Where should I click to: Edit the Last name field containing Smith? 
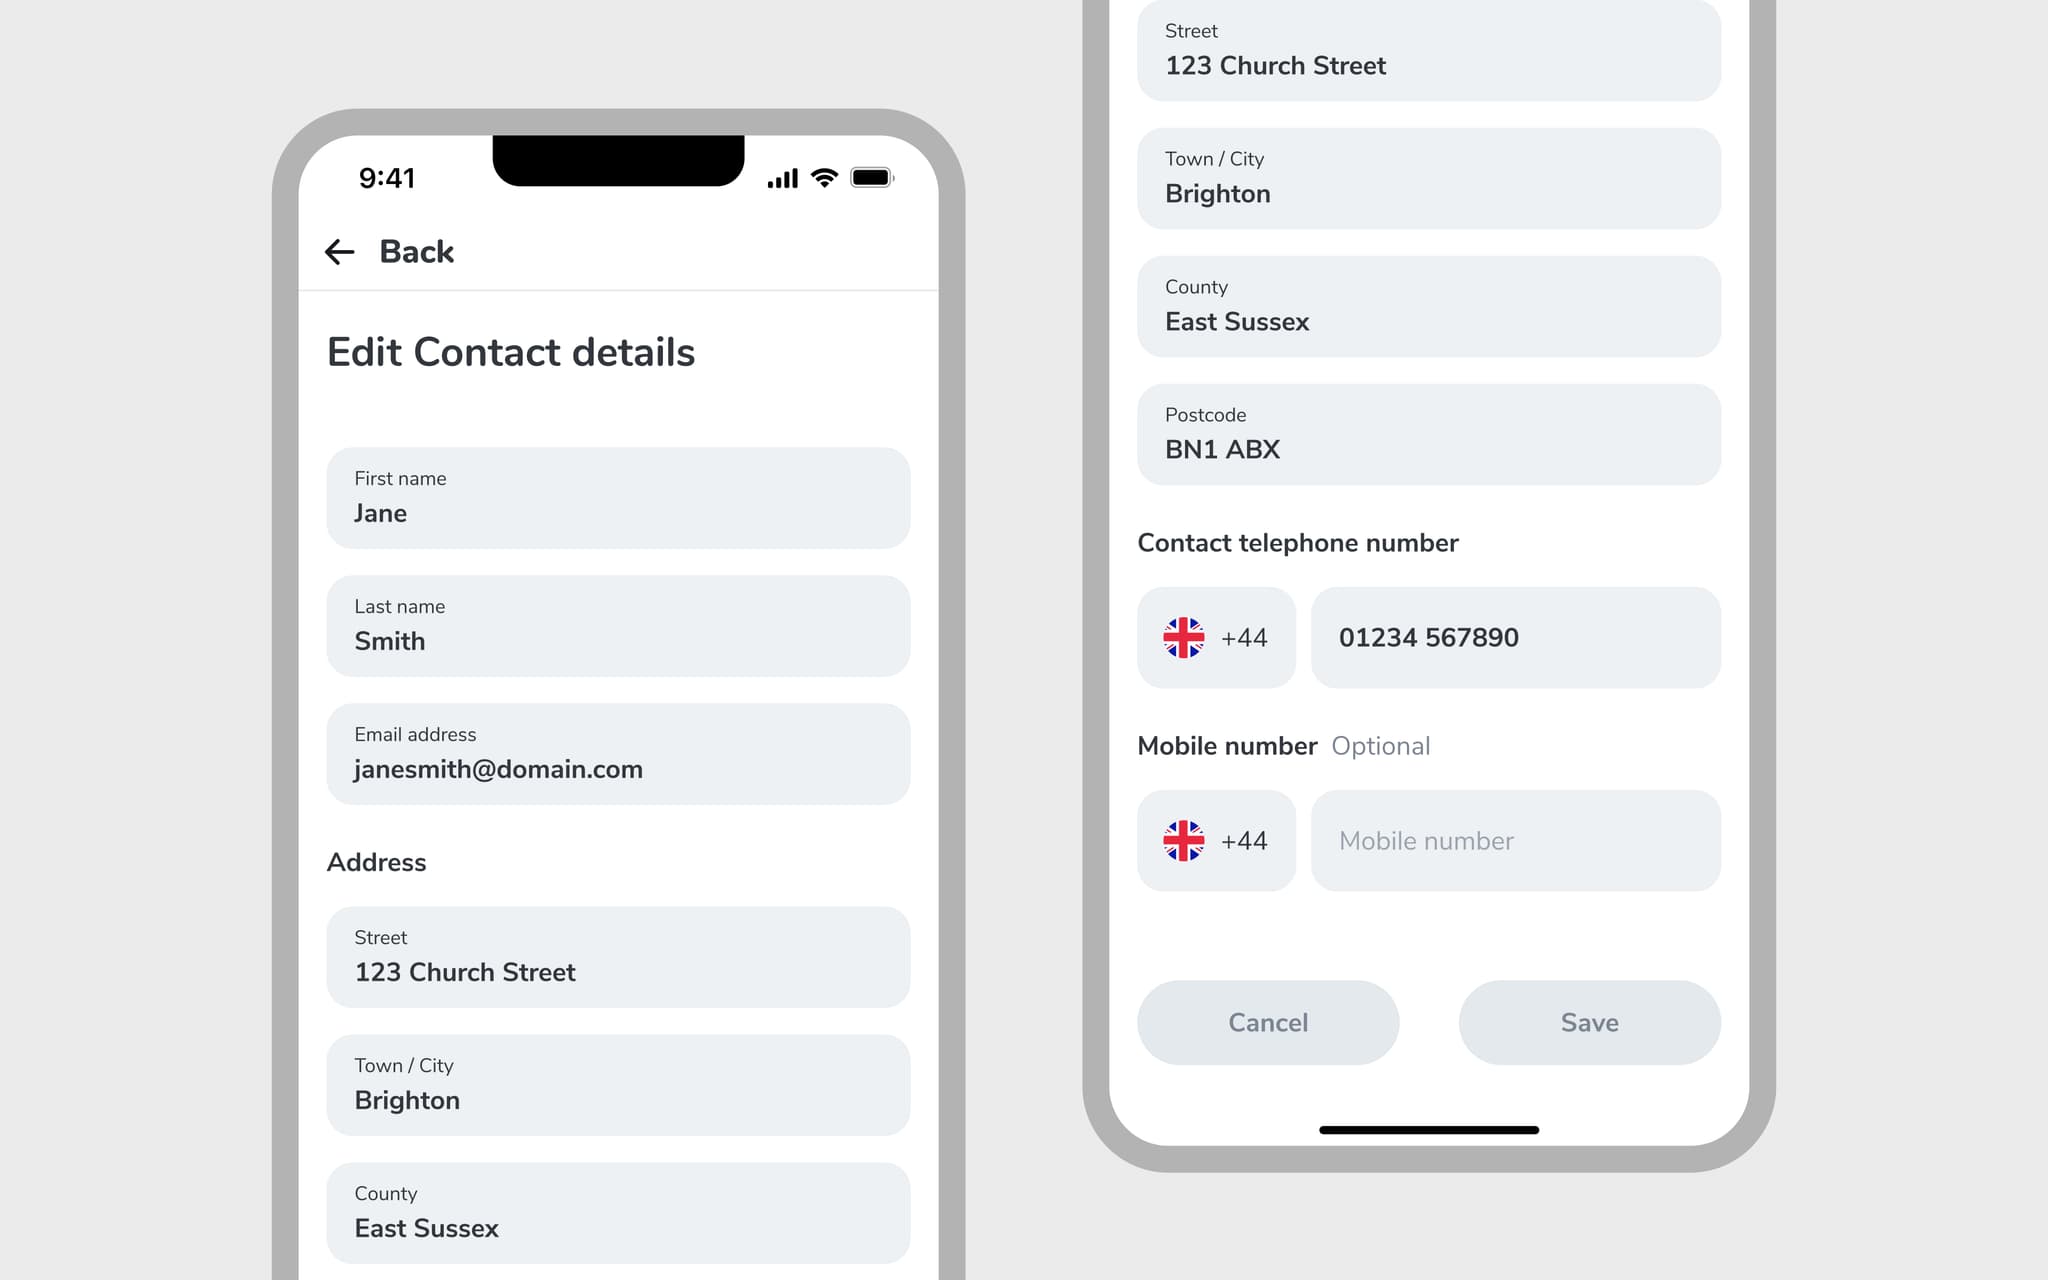(x=618, y=626)
